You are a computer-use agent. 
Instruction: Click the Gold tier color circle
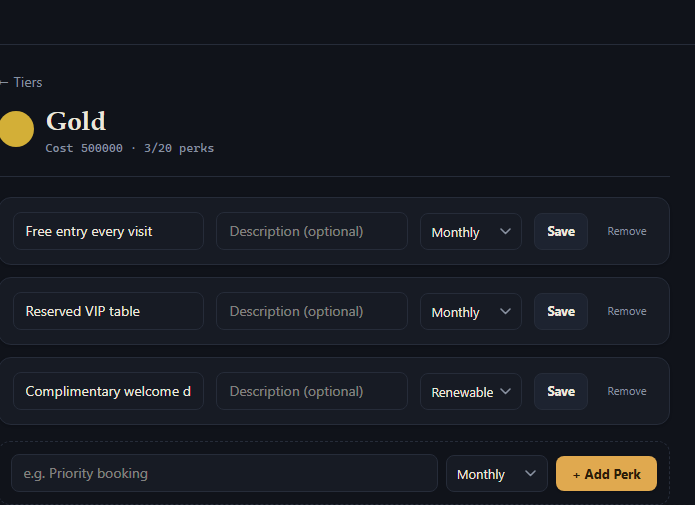coord(16,129)
